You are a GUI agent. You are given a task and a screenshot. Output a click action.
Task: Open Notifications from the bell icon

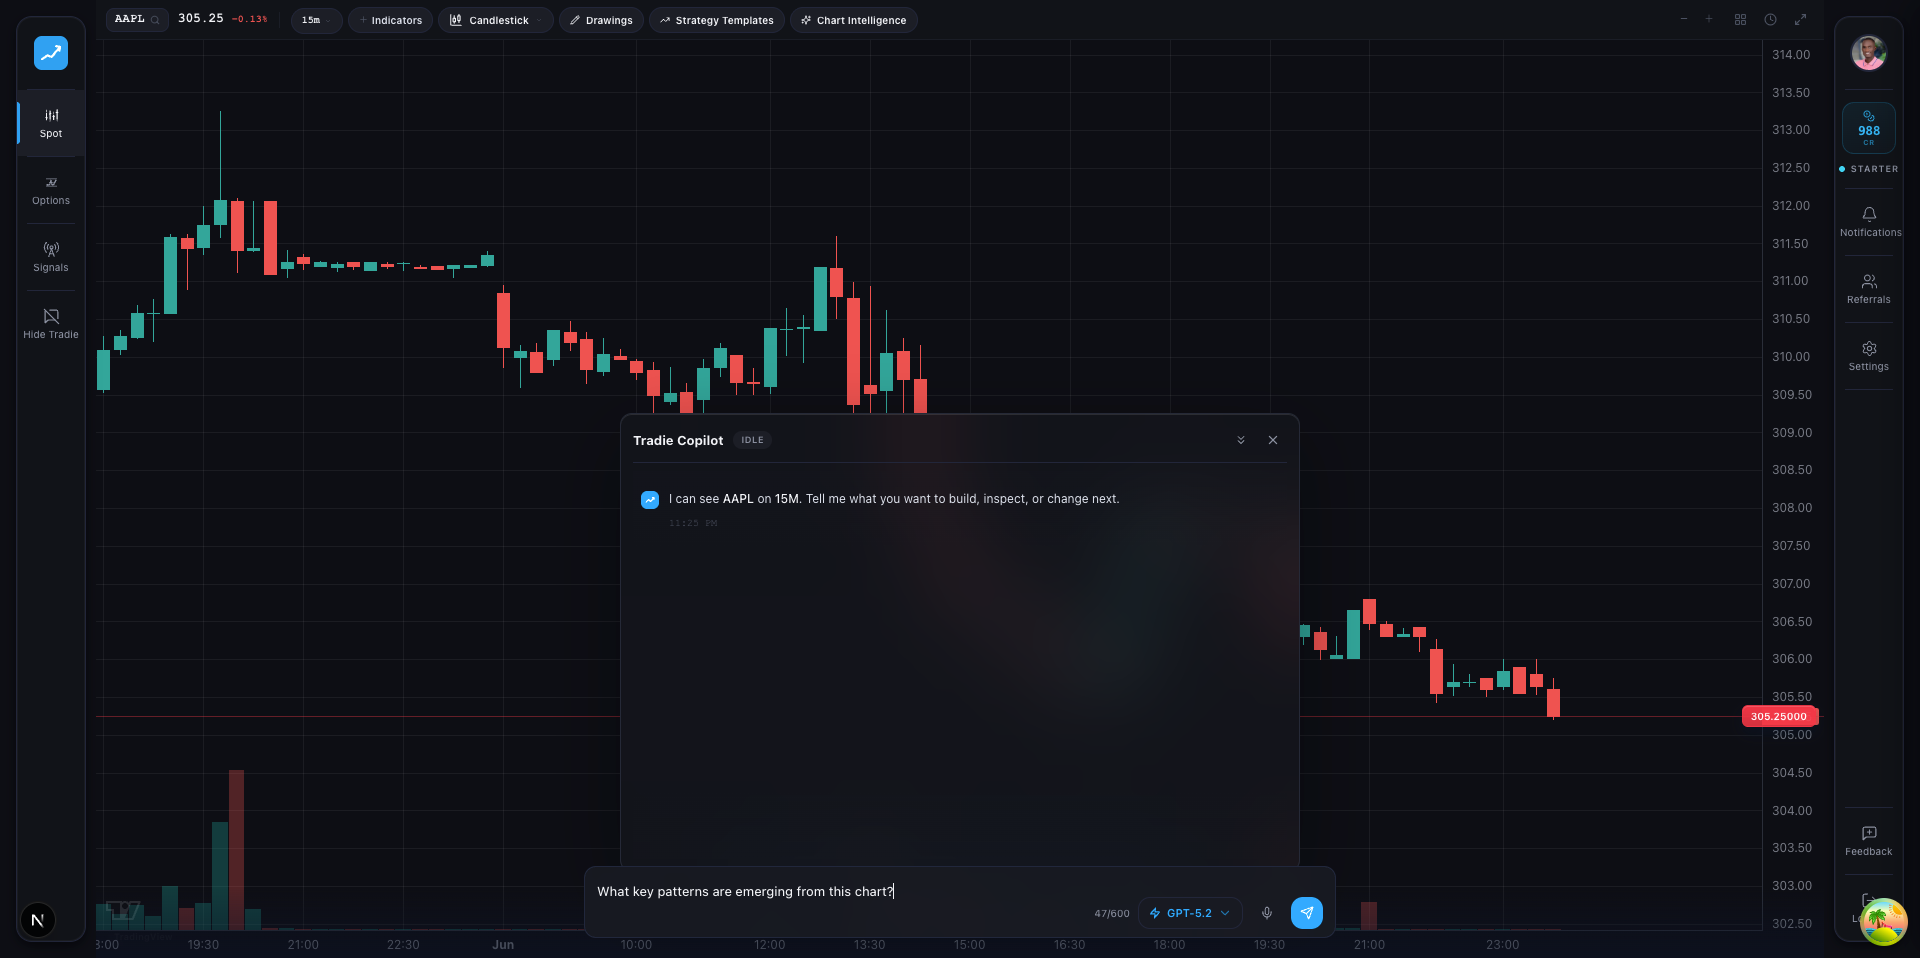(1869, 222)
